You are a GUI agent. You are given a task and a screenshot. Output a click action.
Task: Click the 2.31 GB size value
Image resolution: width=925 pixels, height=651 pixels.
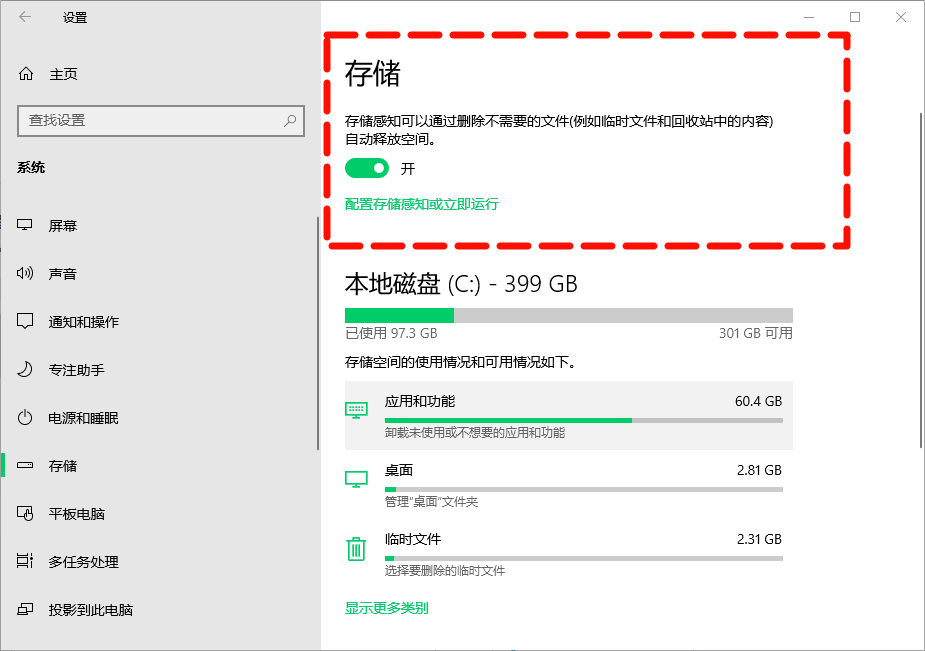pyautogui.click(x=759, y=539)
